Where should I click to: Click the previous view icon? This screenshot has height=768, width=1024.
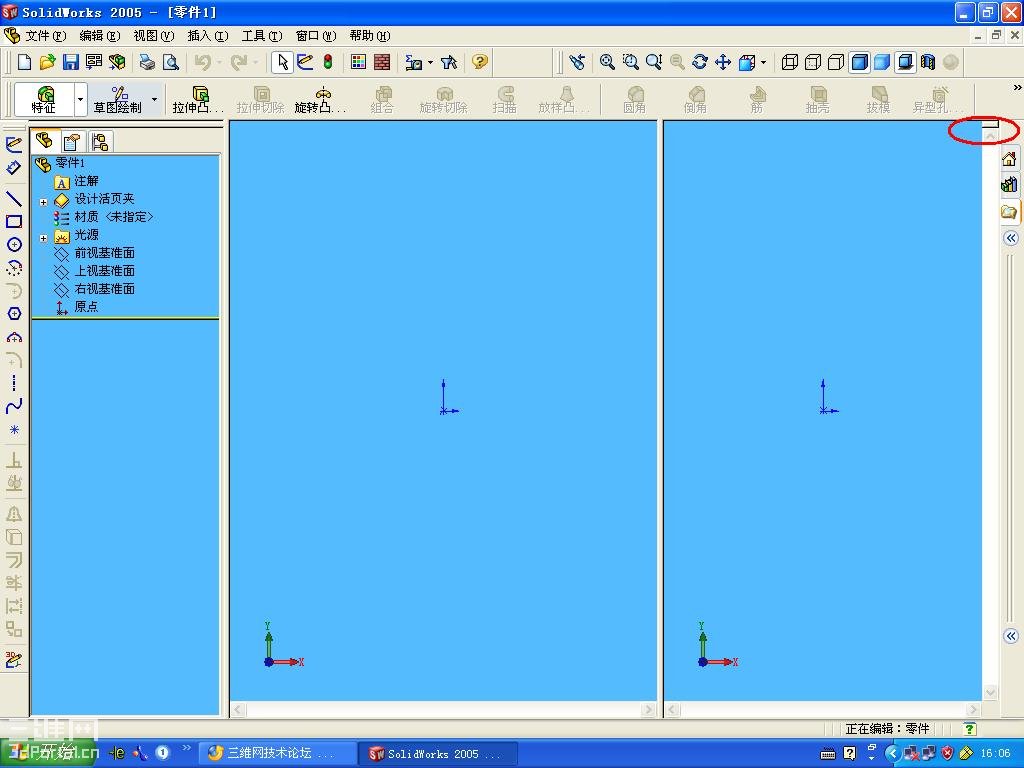576,62
